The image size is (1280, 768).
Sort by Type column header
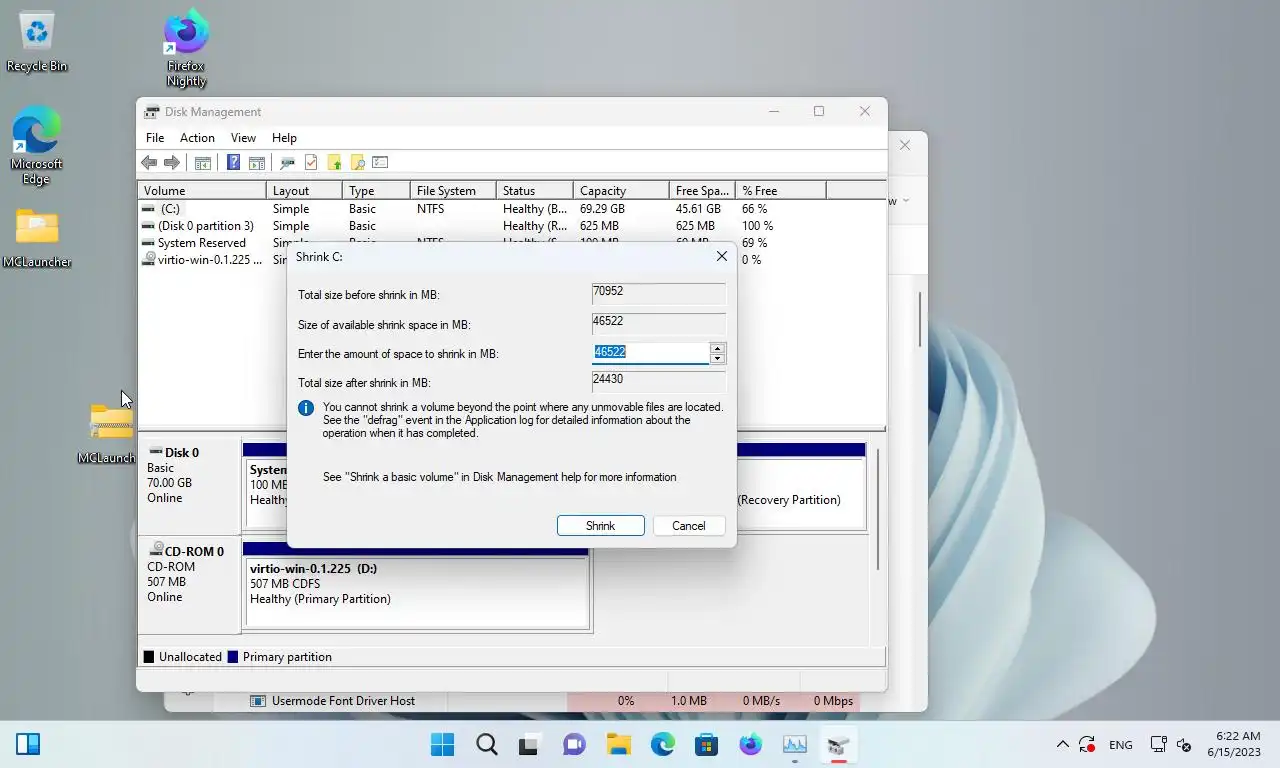(376, 190)
